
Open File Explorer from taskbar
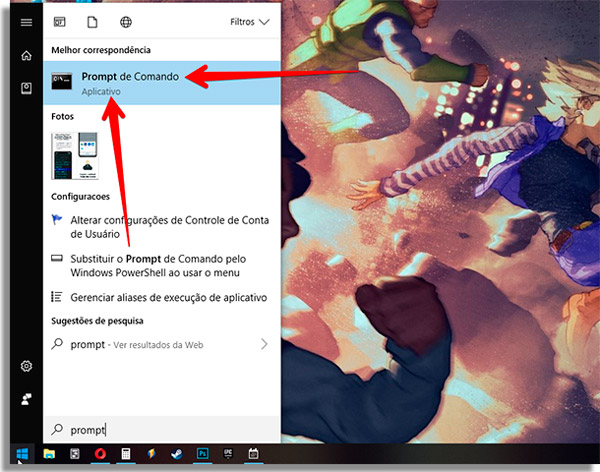49,454
